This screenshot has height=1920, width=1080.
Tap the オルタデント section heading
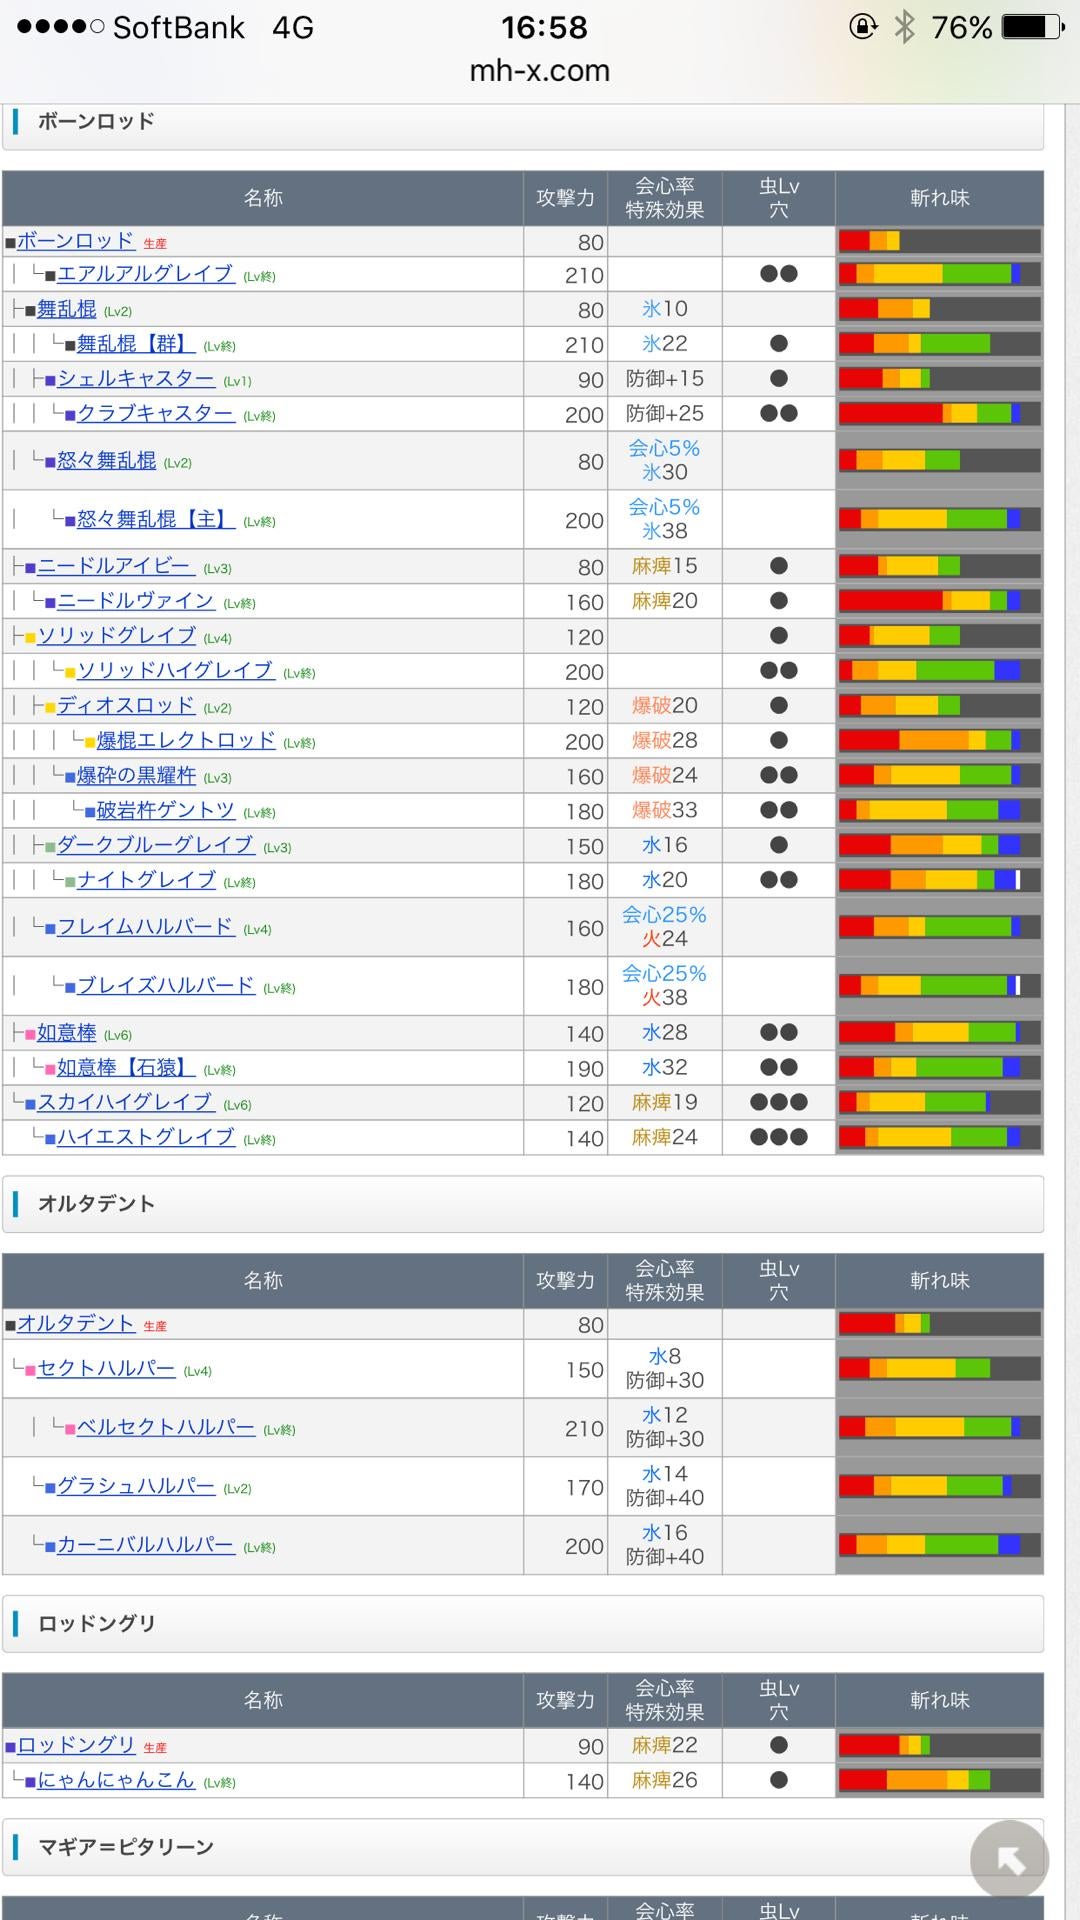click(x=523, y=1204)
